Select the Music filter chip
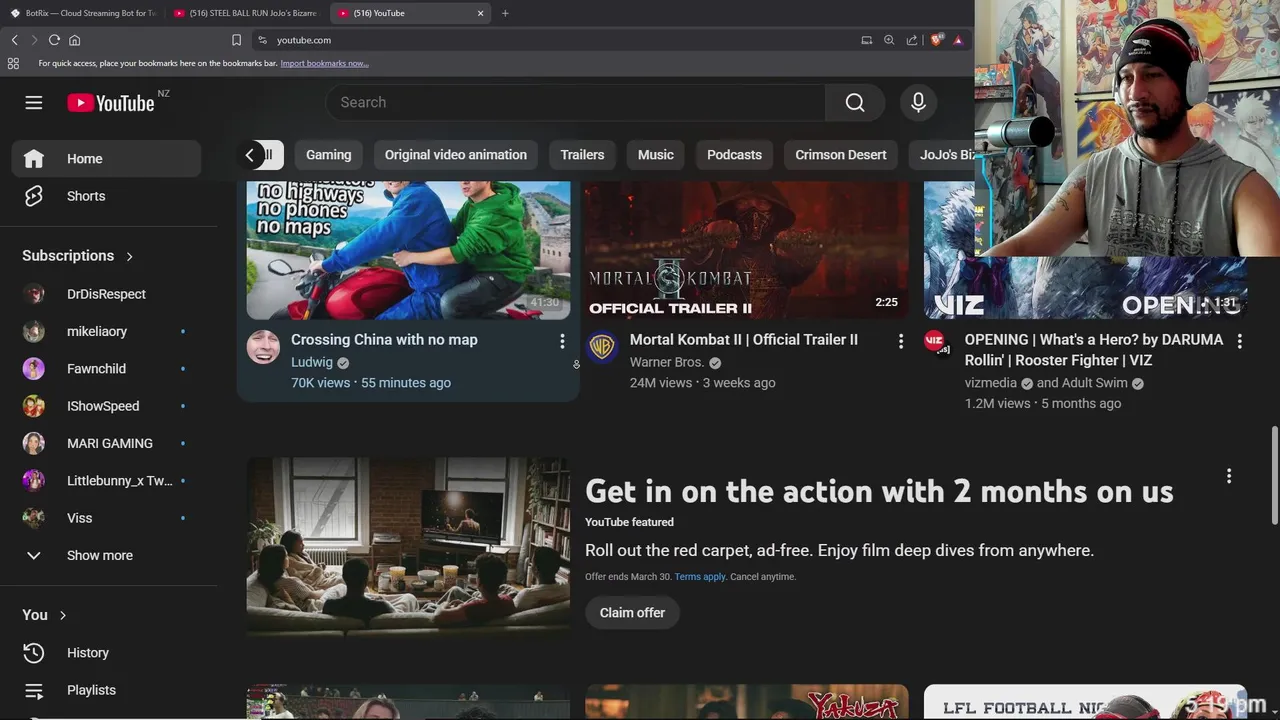 [656, 155]
